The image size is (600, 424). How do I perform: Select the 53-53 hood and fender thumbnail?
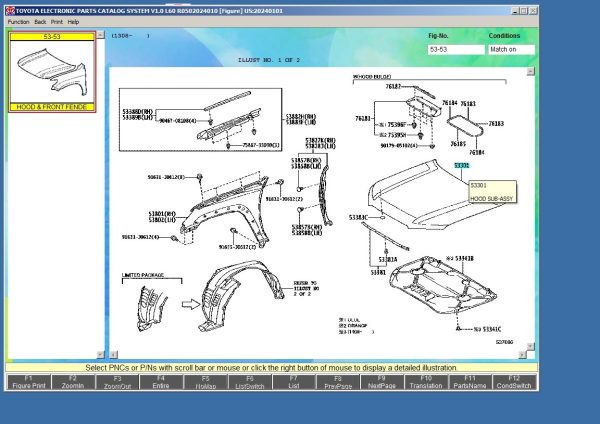click(x=52, y=71)
